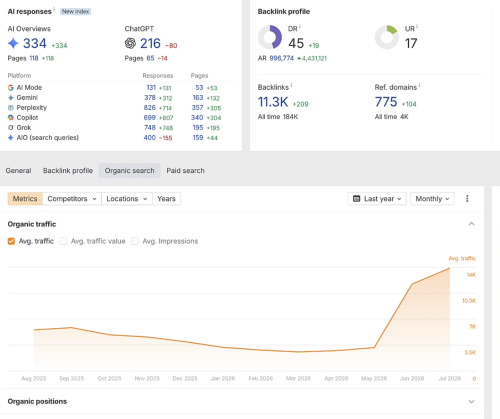500x419 pixels.
Task: Switch to the Paid search tab
Action: pos(186,171)
